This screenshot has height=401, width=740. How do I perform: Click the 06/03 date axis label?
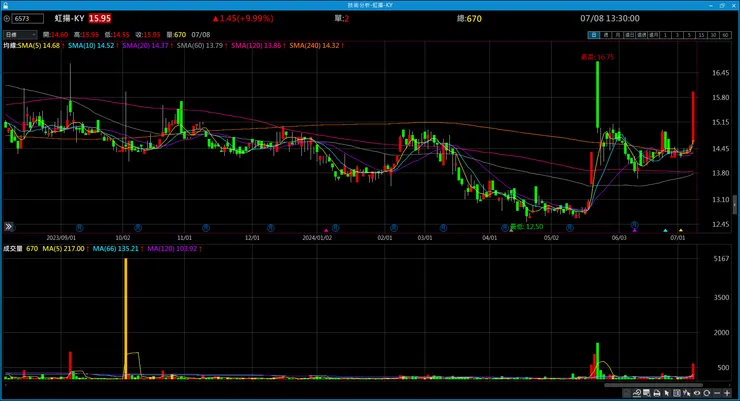point(619,238)
